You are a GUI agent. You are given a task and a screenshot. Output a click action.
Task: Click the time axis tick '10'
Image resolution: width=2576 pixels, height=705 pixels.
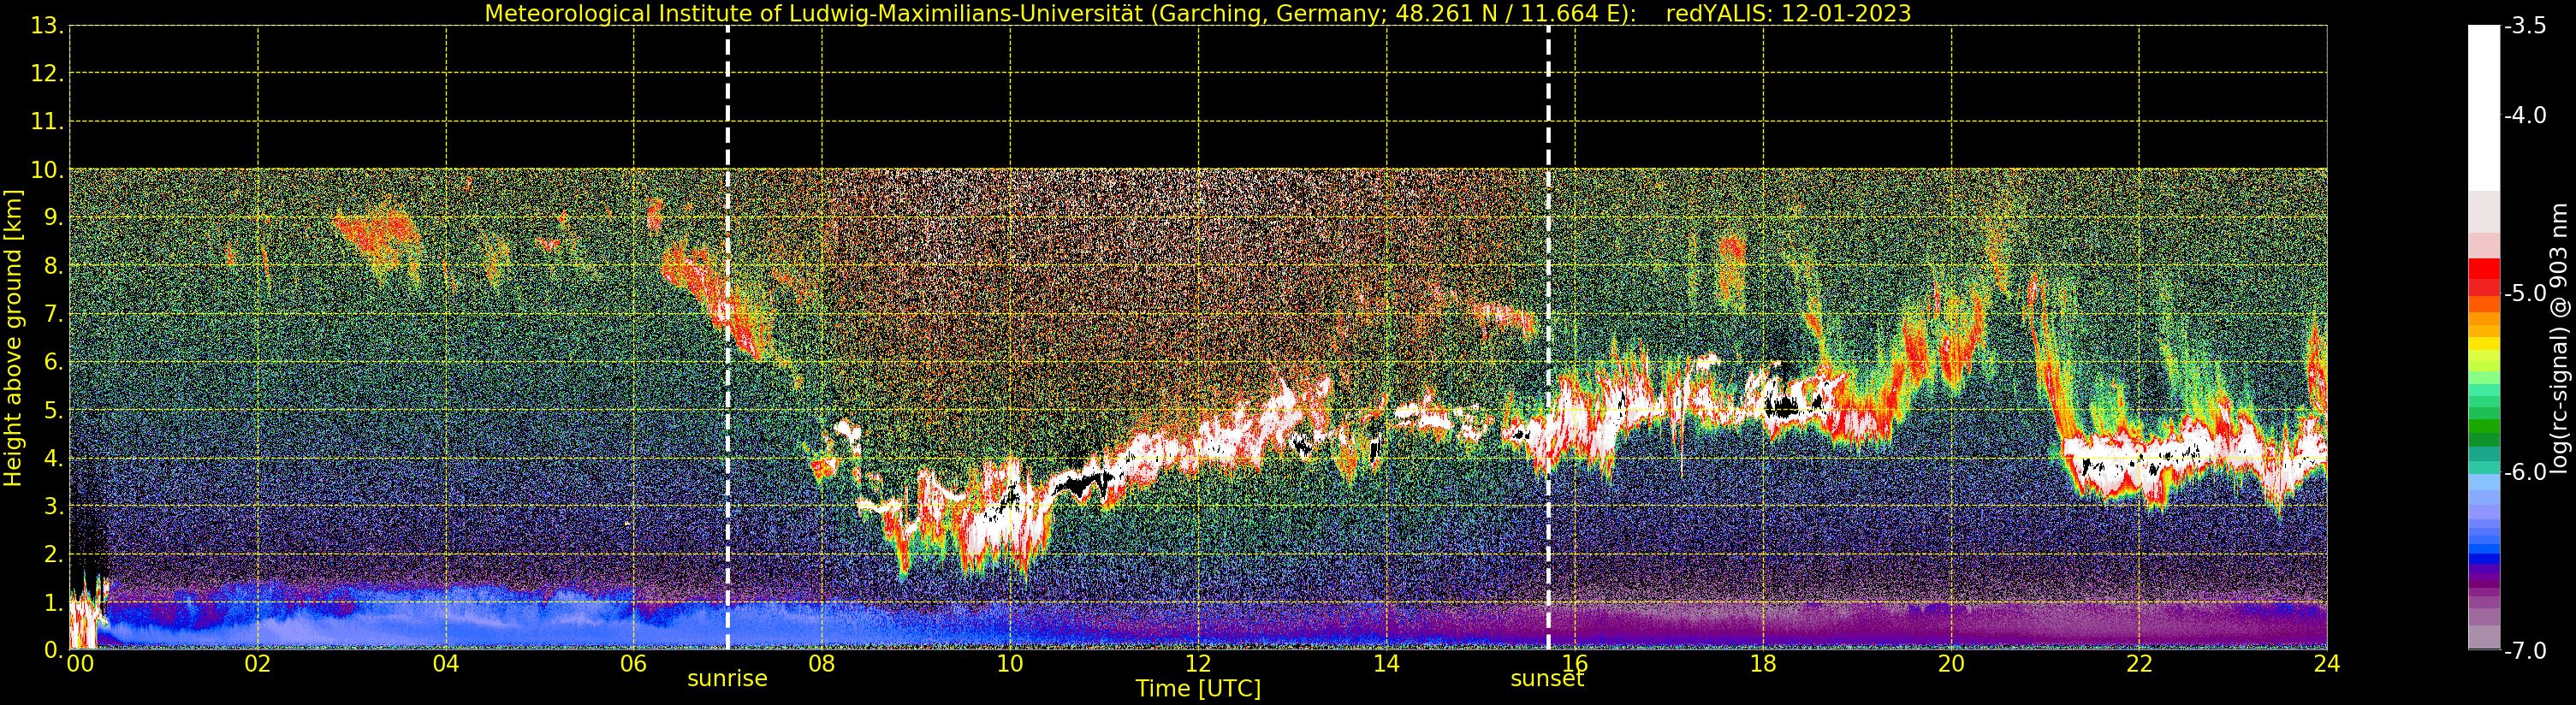(x=1010, y=664)
